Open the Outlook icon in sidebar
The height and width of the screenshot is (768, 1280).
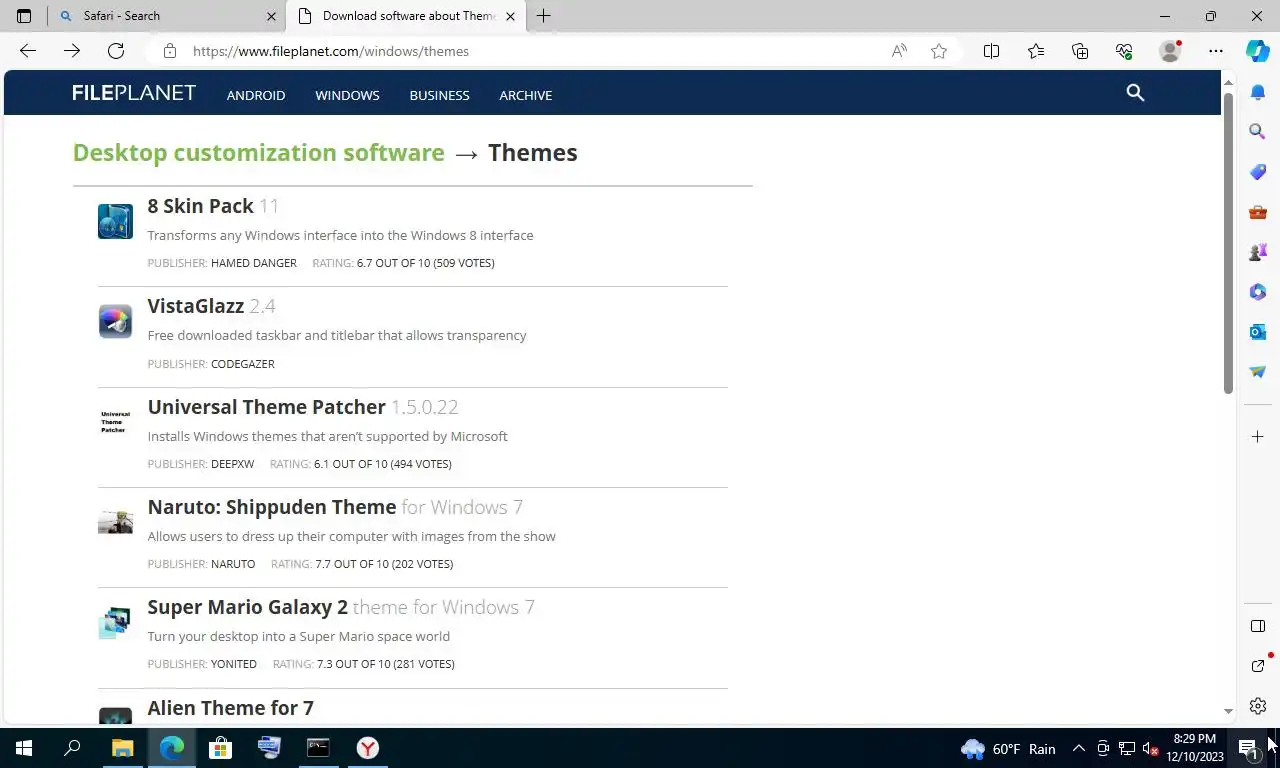click(x=1258, y=331)
